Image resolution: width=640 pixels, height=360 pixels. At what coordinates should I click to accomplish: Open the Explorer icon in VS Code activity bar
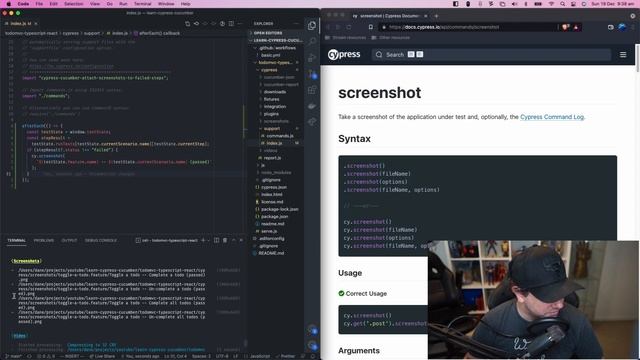click(x=312, y=26)
